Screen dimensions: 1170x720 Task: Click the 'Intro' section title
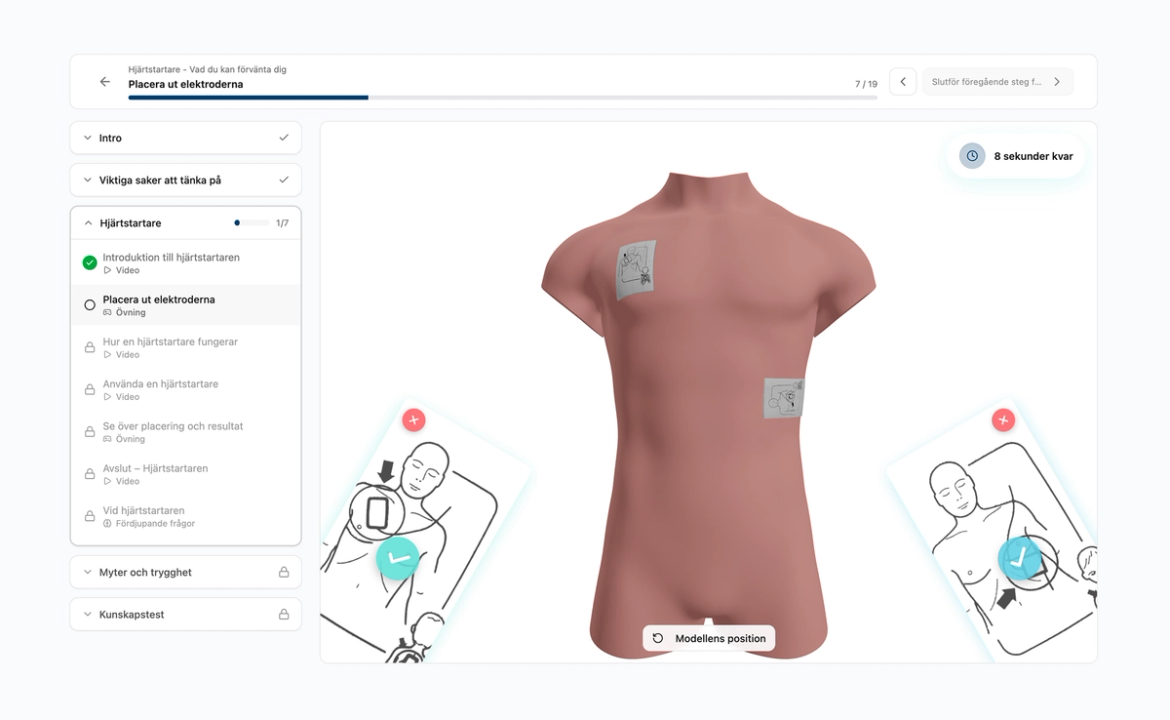point(110,138)
